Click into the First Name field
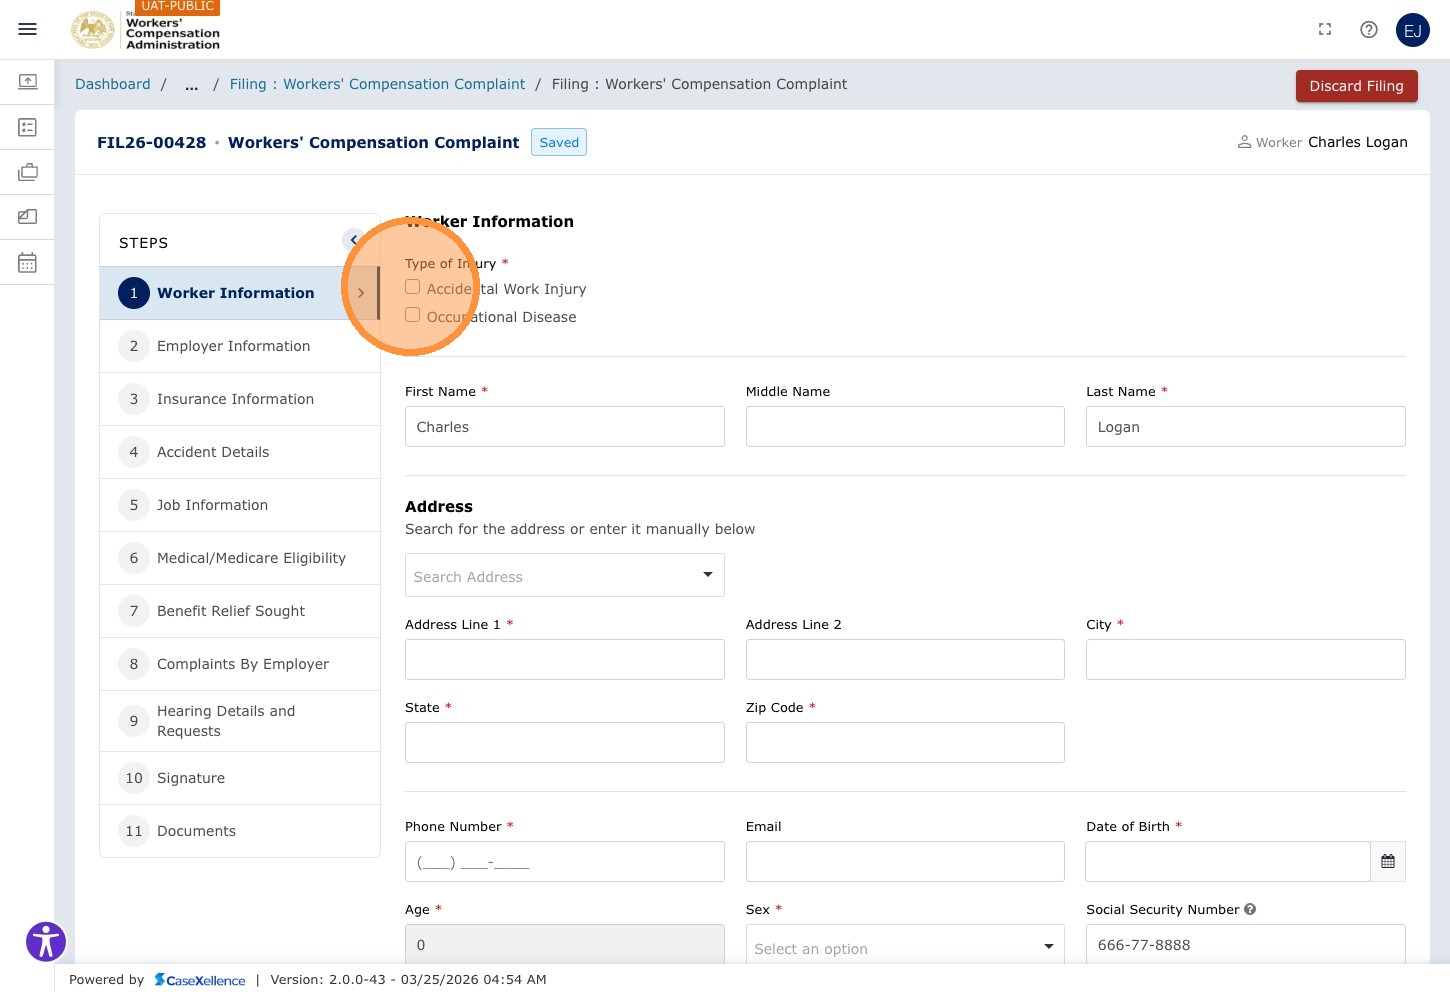 tap(565, 427)
